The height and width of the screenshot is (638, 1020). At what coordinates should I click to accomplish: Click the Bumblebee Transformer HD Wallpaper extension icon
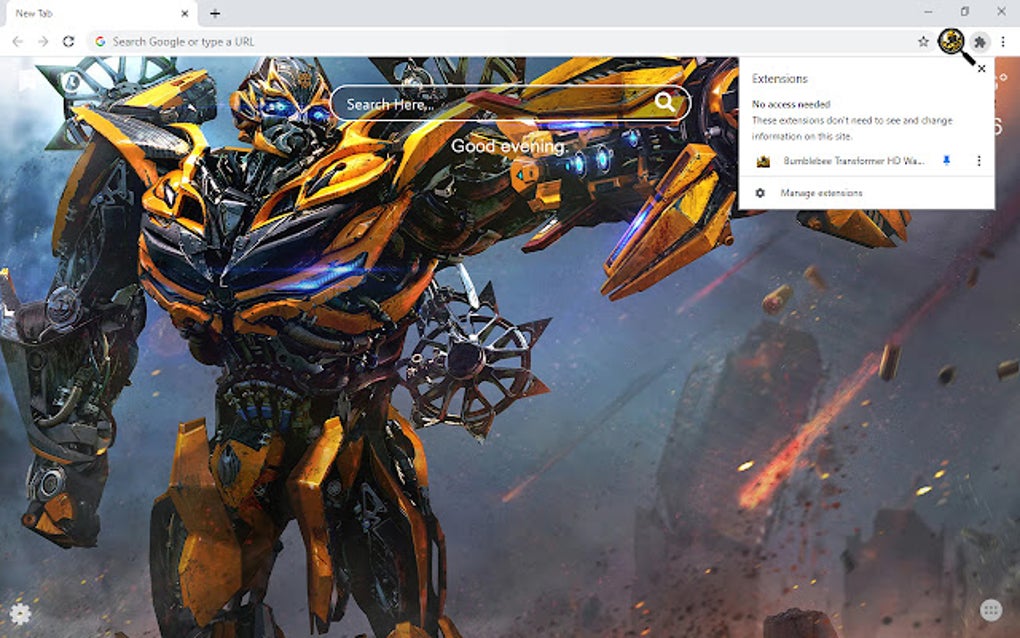click(763, 160)
